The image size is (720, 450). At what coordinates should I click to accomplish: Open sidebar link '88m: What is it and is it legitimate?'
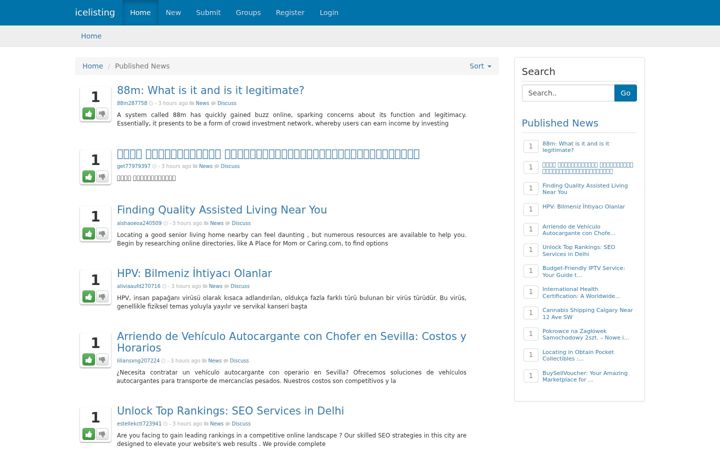click(x=576, y=147)
